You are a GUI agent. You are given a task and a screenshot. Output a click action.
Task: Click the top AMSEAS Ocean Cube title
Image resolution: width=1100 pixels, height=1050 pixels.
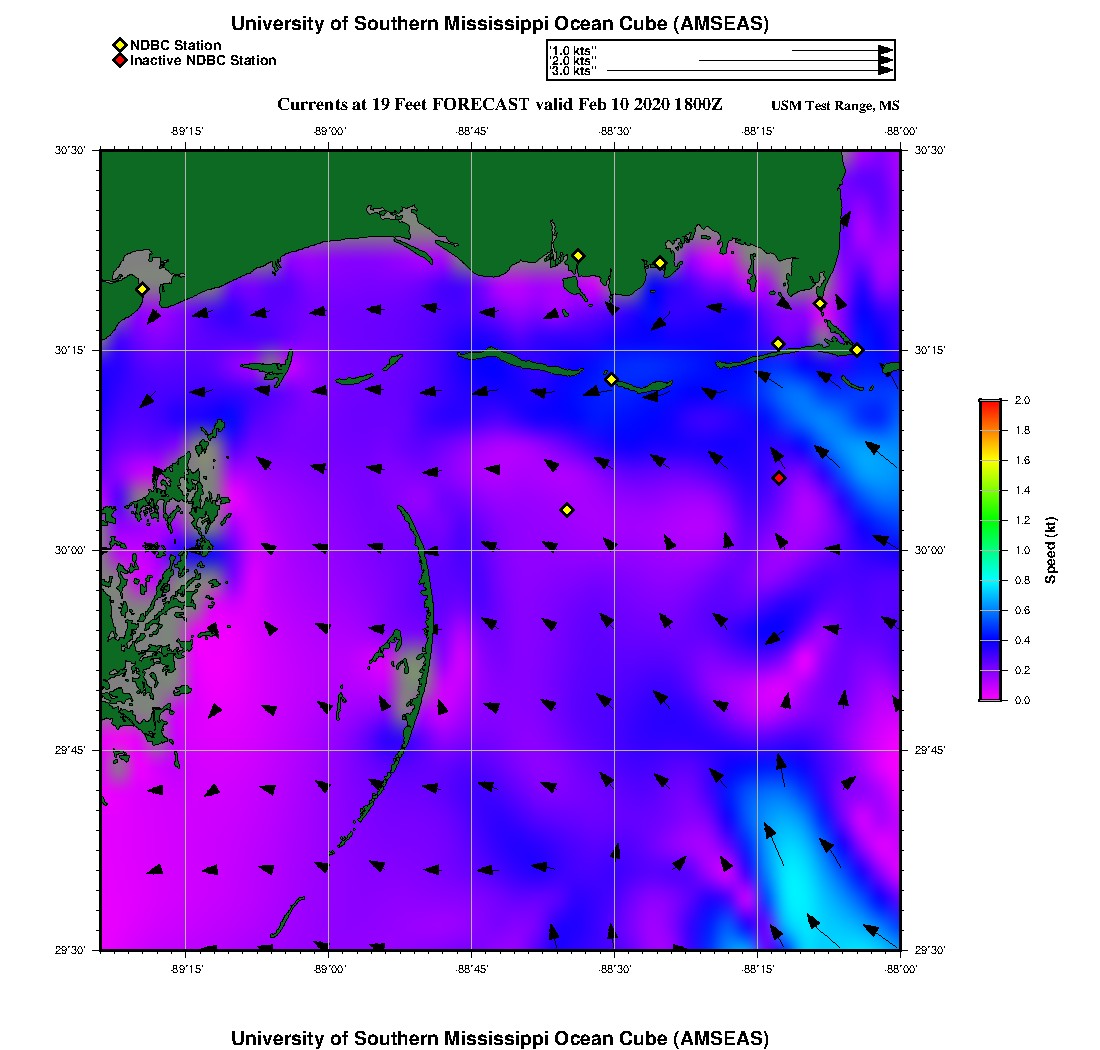pos(499,24)
